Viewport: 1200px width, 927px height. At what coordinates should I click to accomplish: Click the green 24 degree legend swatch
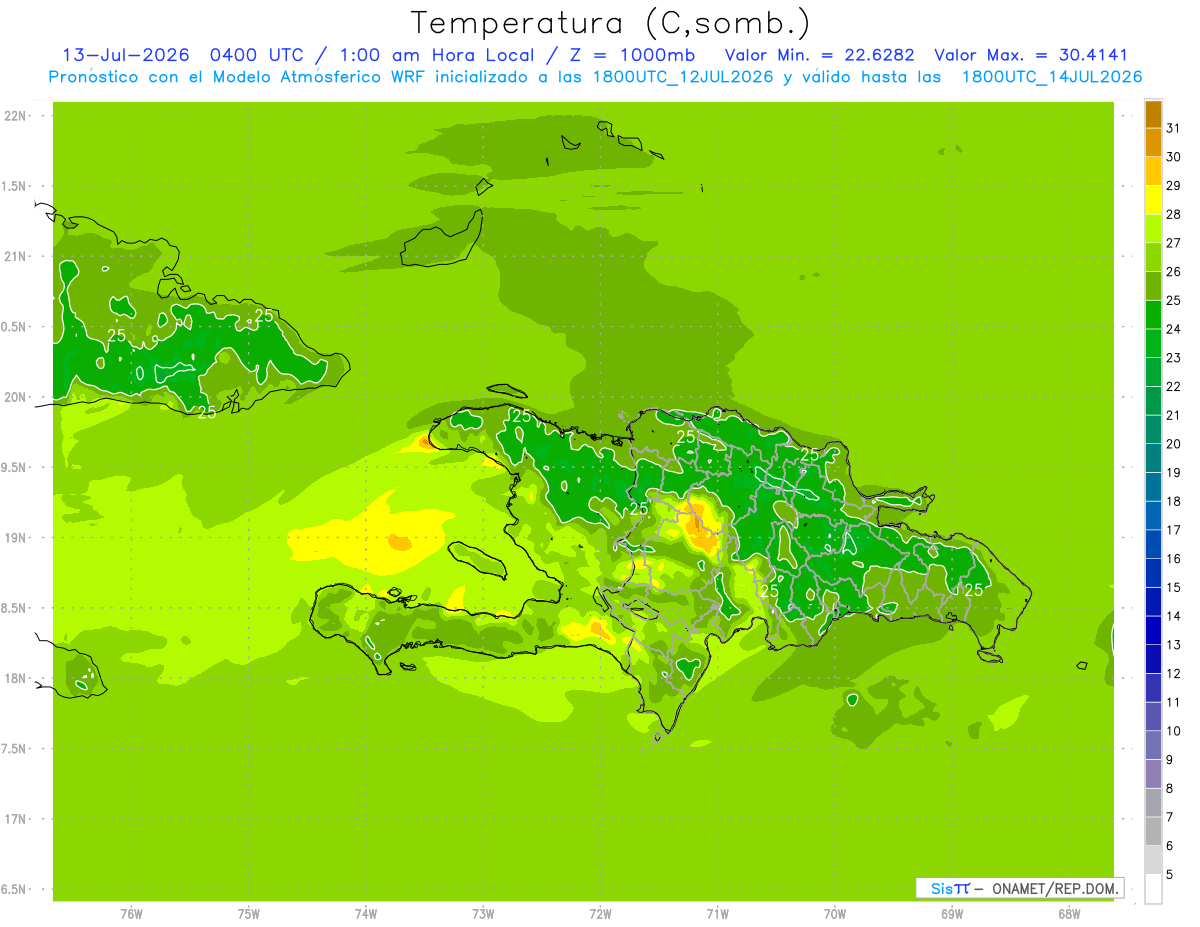pyautogui.click(x=1153, y=315)
